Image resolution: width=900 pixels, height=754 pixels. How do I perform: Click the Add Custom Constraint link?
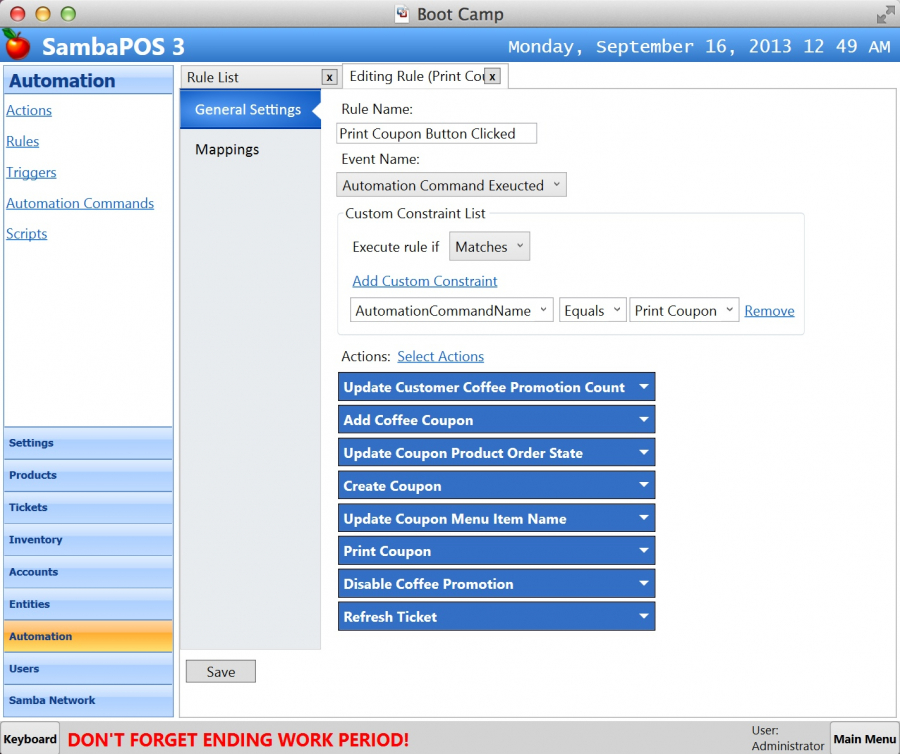click(x=425, y=281)
